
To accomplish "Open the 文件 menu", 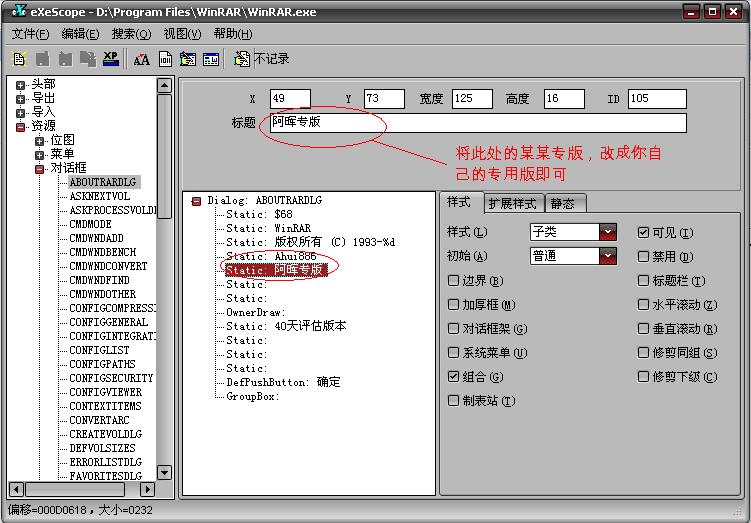I will (30, 34).
